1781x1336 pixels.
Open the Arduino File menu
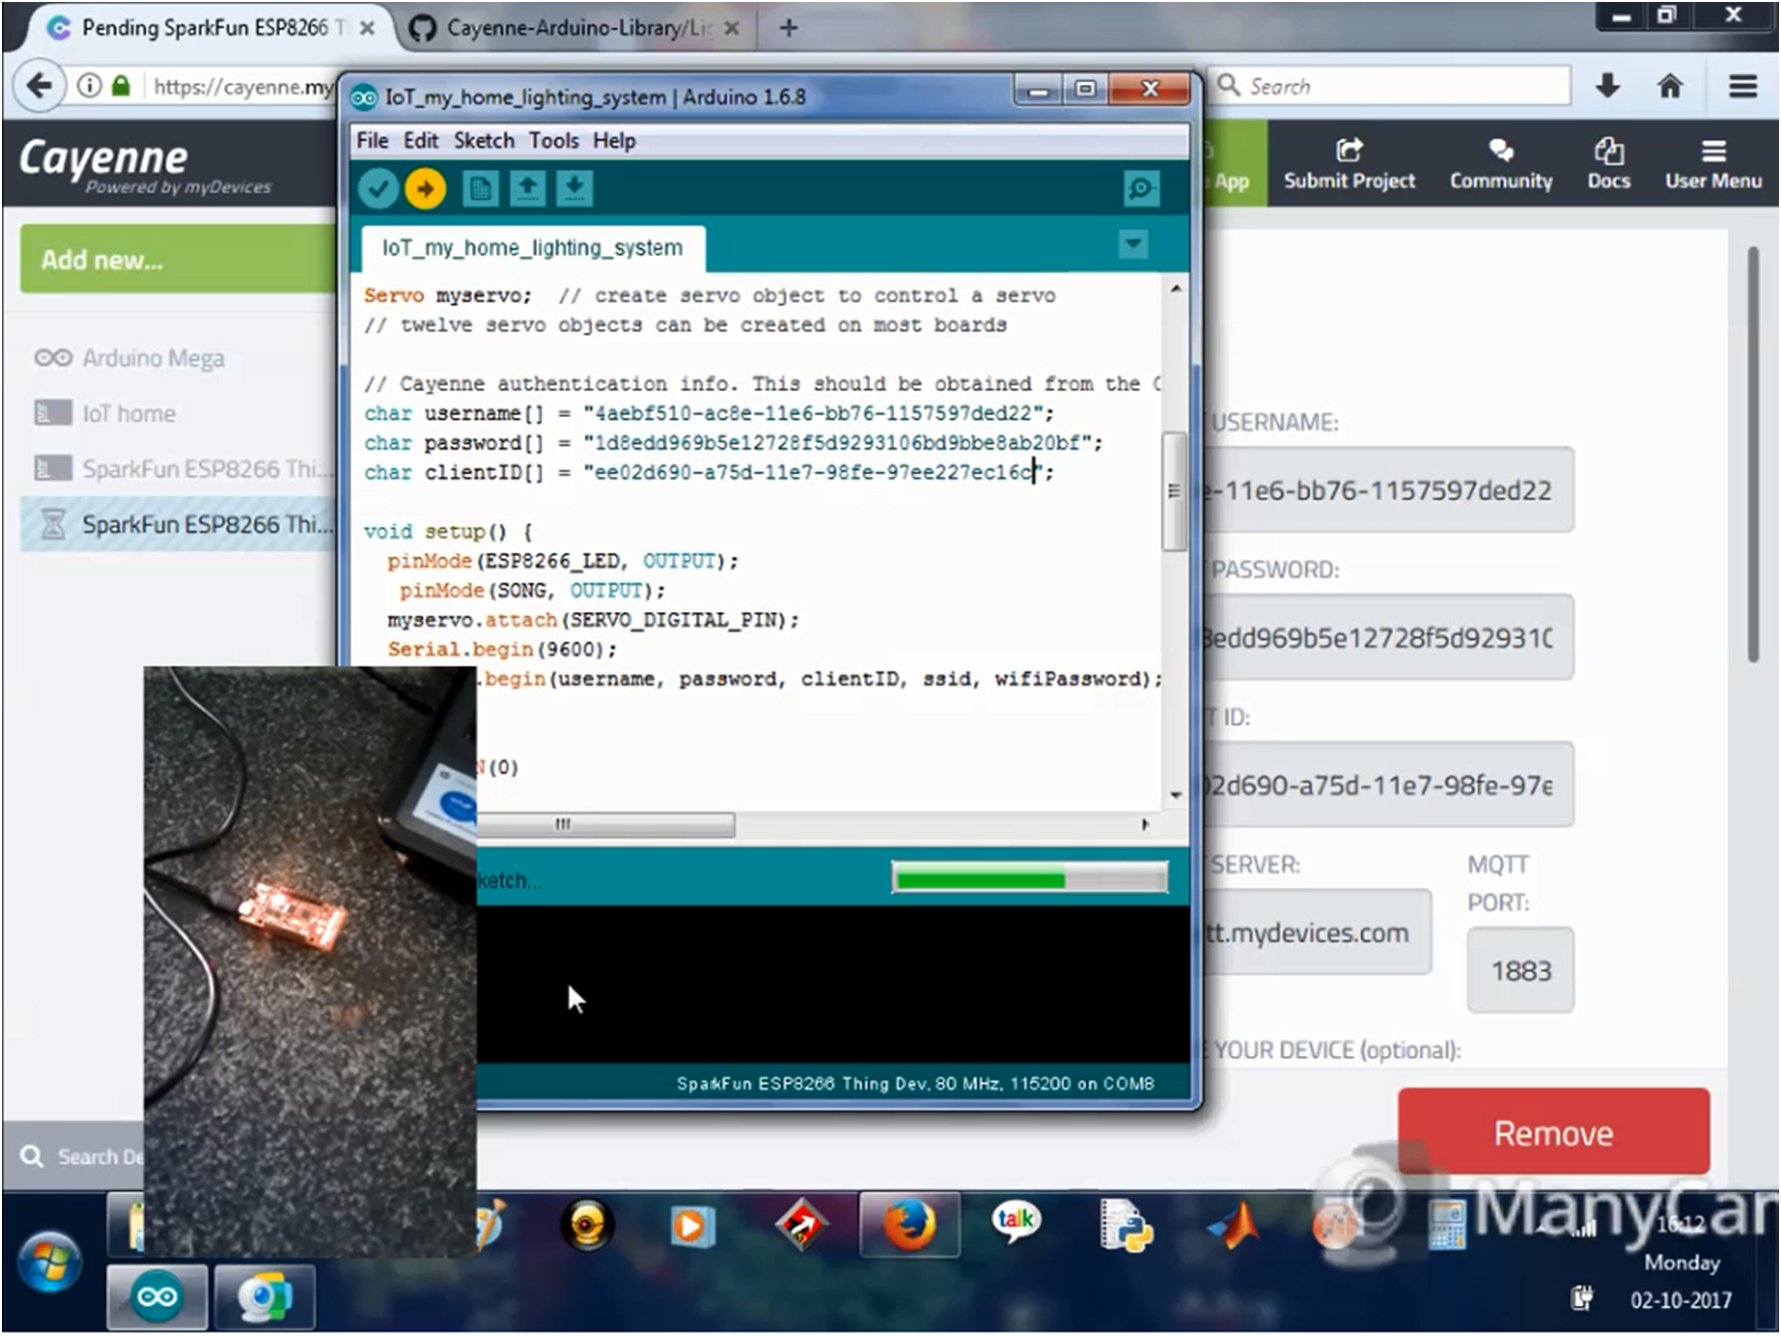click(372, 141)
